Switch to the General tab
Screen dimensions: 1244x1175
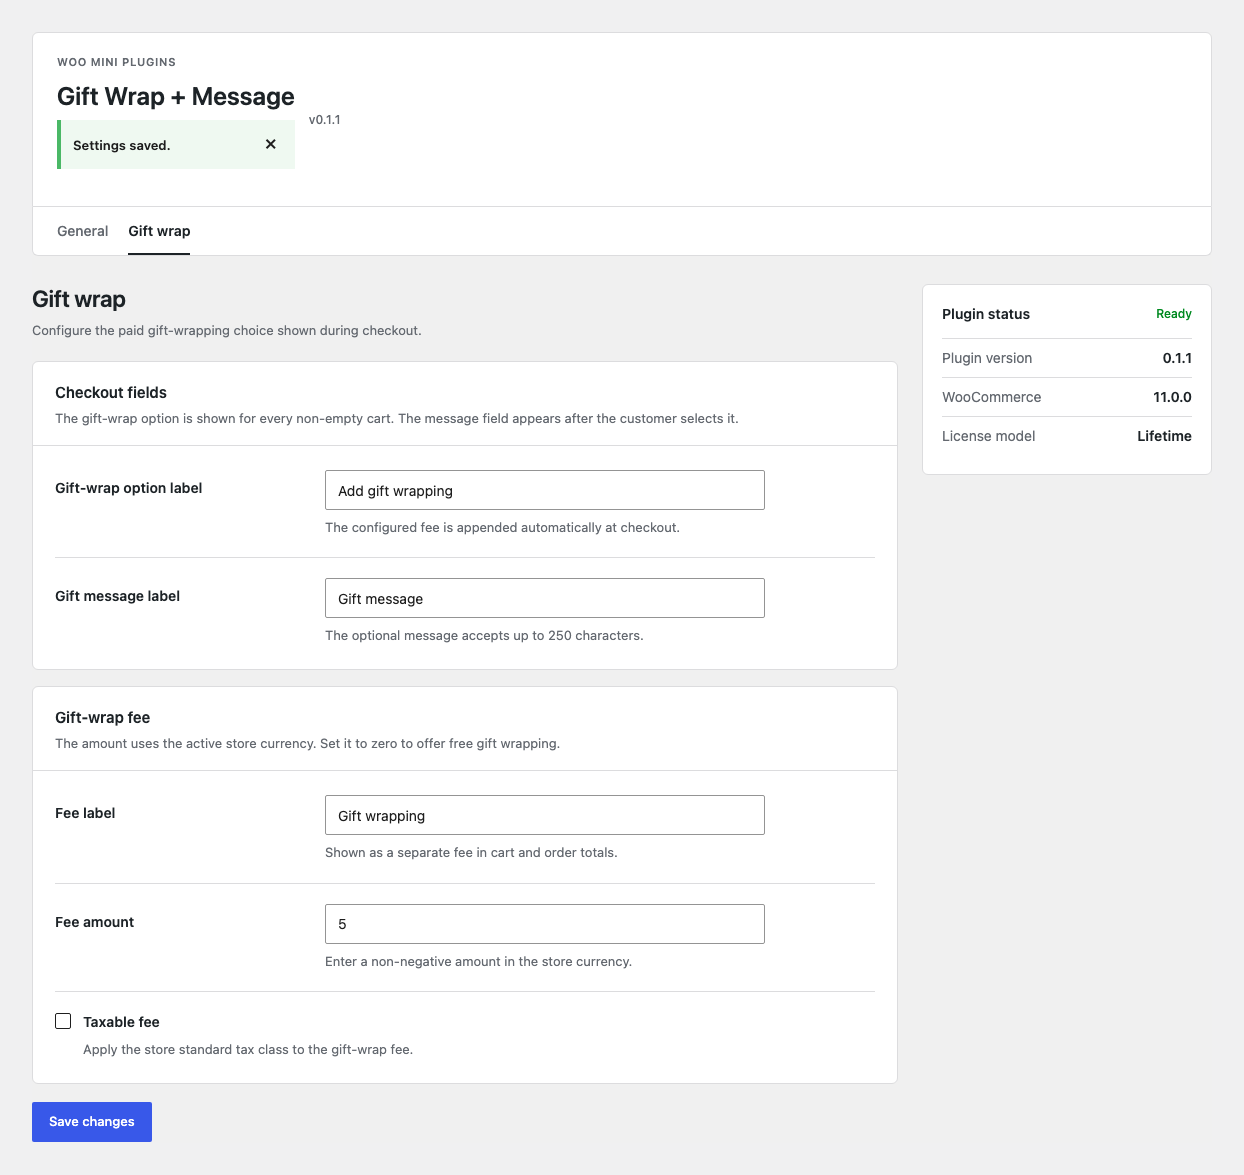click(x=82, y=231)
